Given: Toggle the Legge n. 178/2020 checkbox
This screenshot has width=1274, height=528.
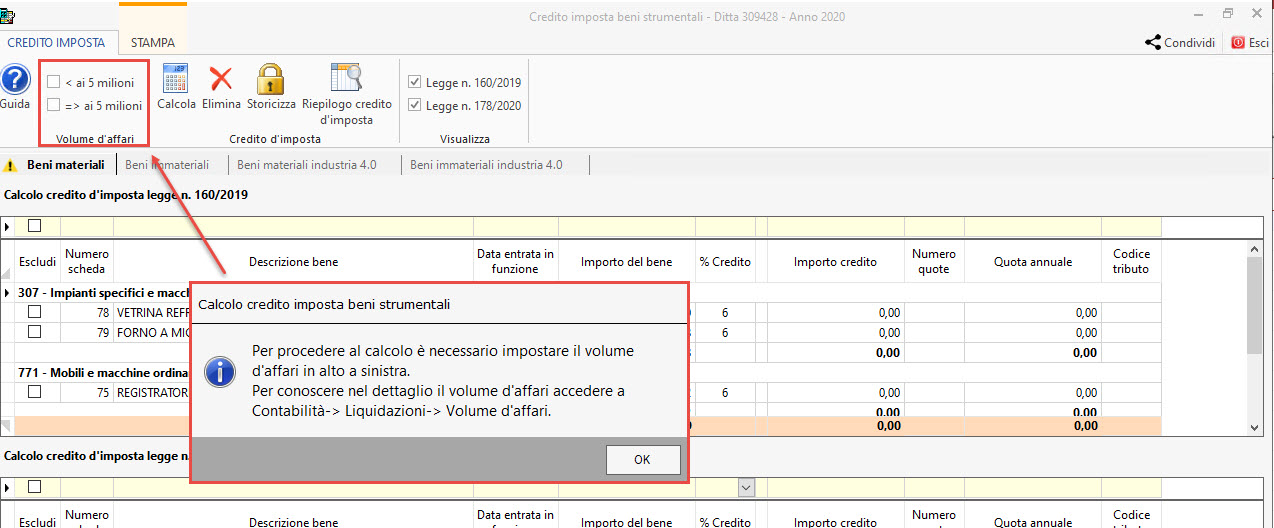Looking at the screenshot, I should point(415,104).
